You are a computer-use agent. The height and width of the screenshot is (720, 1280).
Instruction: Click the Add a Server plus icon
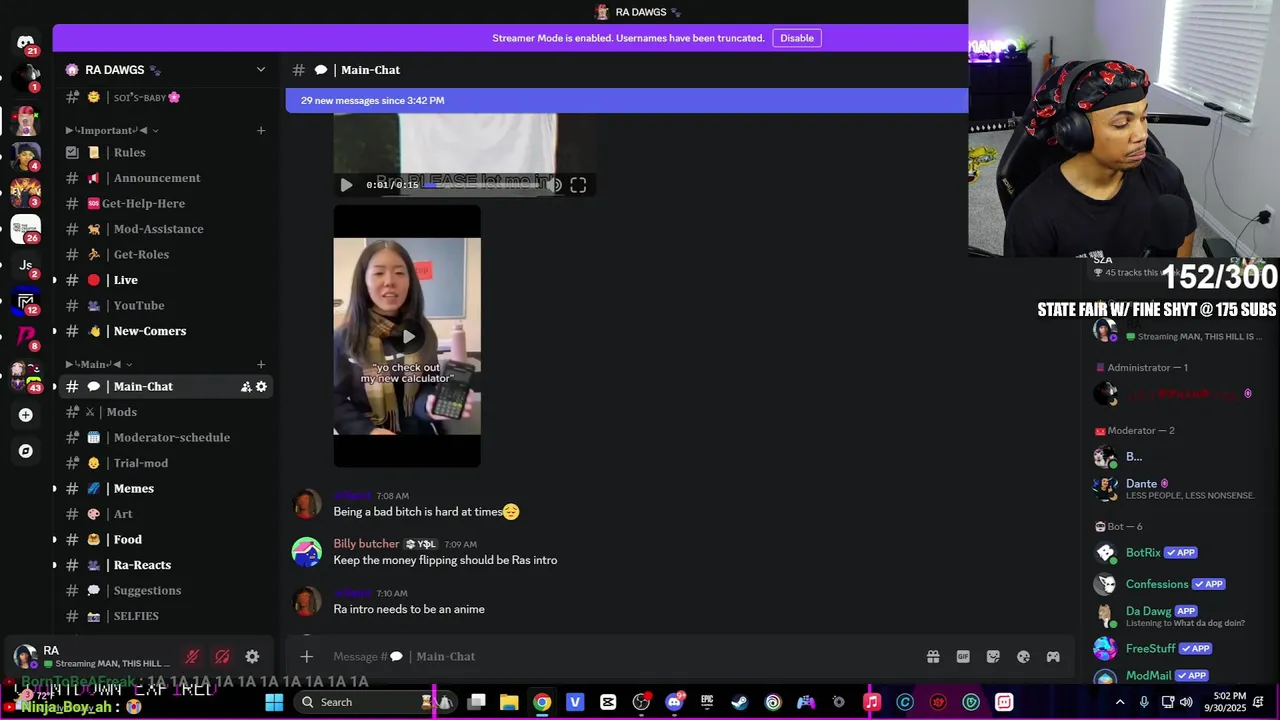click(x=26, y=415)
